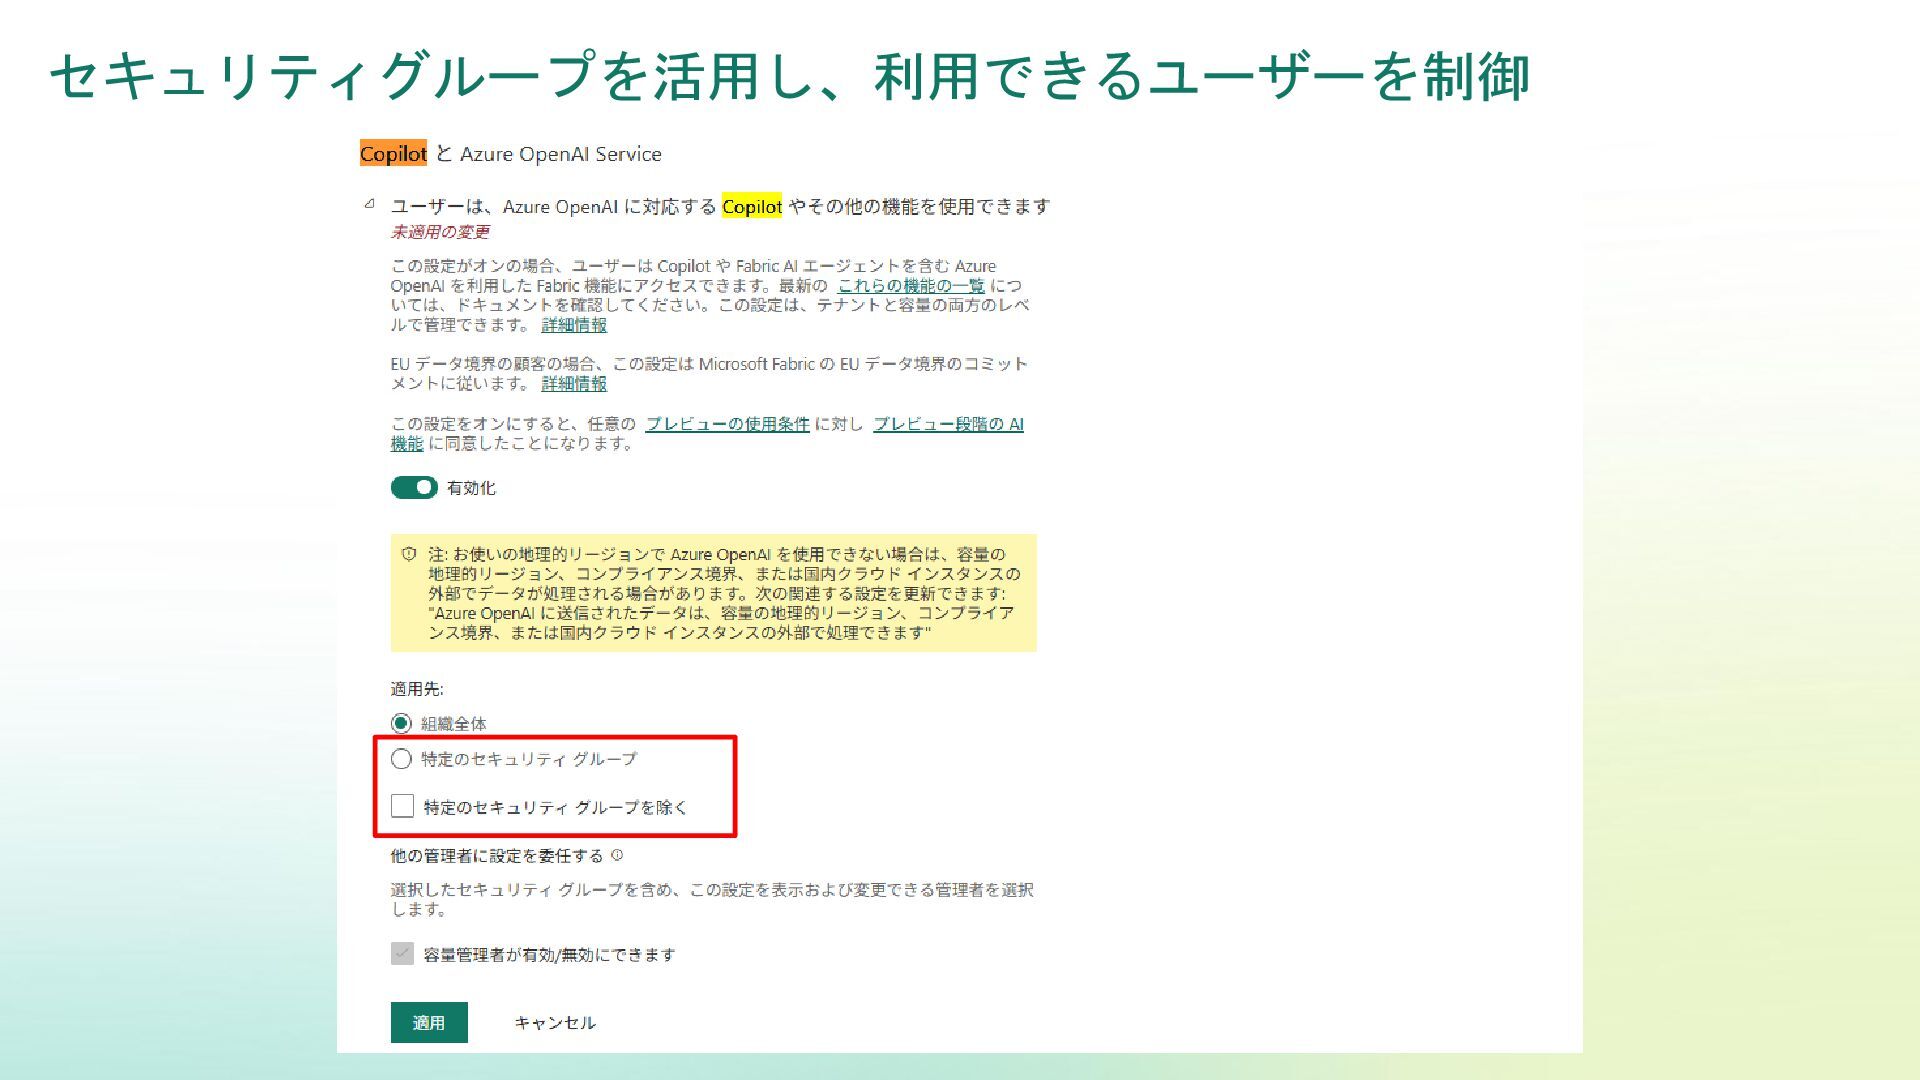
Task: Toggle 容量管理者が有効/無効にできます checkbox
Action: [402, 954]
